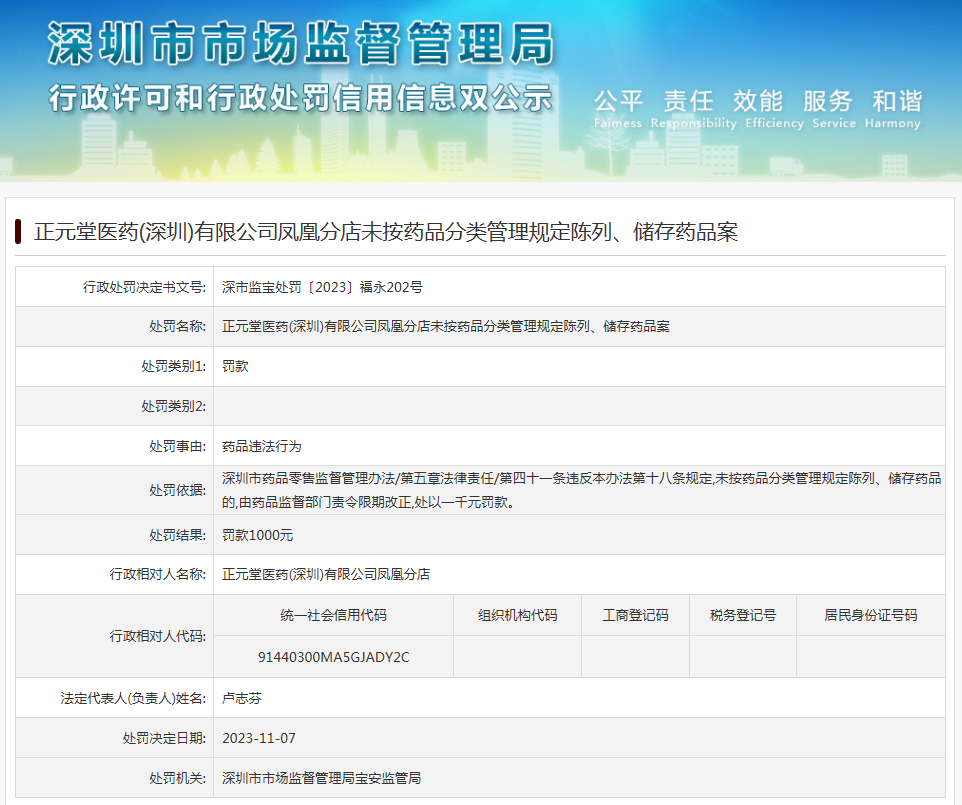Click the 深圳市市场监督管理局宝安监管局 authority value
Viewport: 962px width, 805px height.
(321, 778)
